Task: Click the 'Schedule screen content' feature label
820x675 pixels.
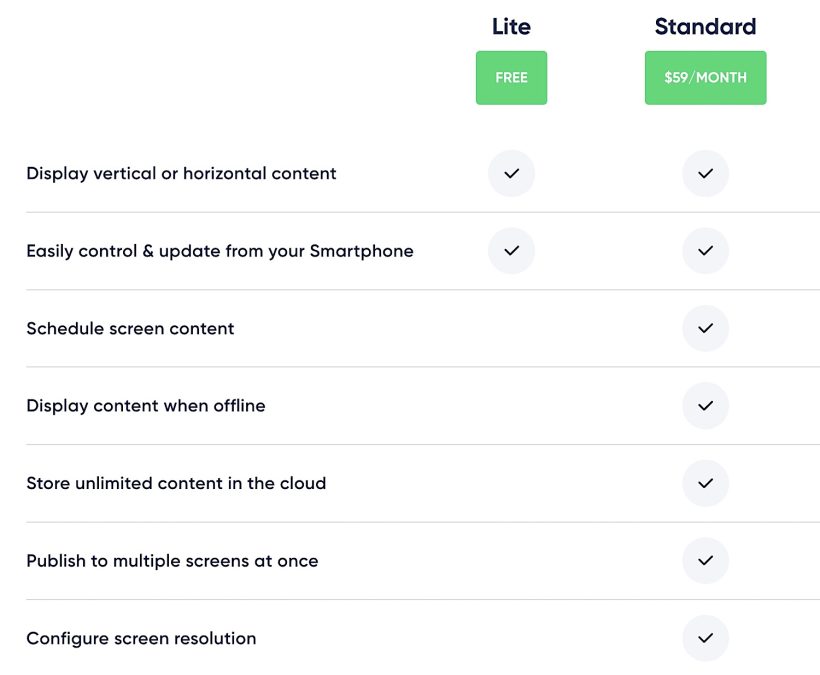Action: click(x=130, y=328)
